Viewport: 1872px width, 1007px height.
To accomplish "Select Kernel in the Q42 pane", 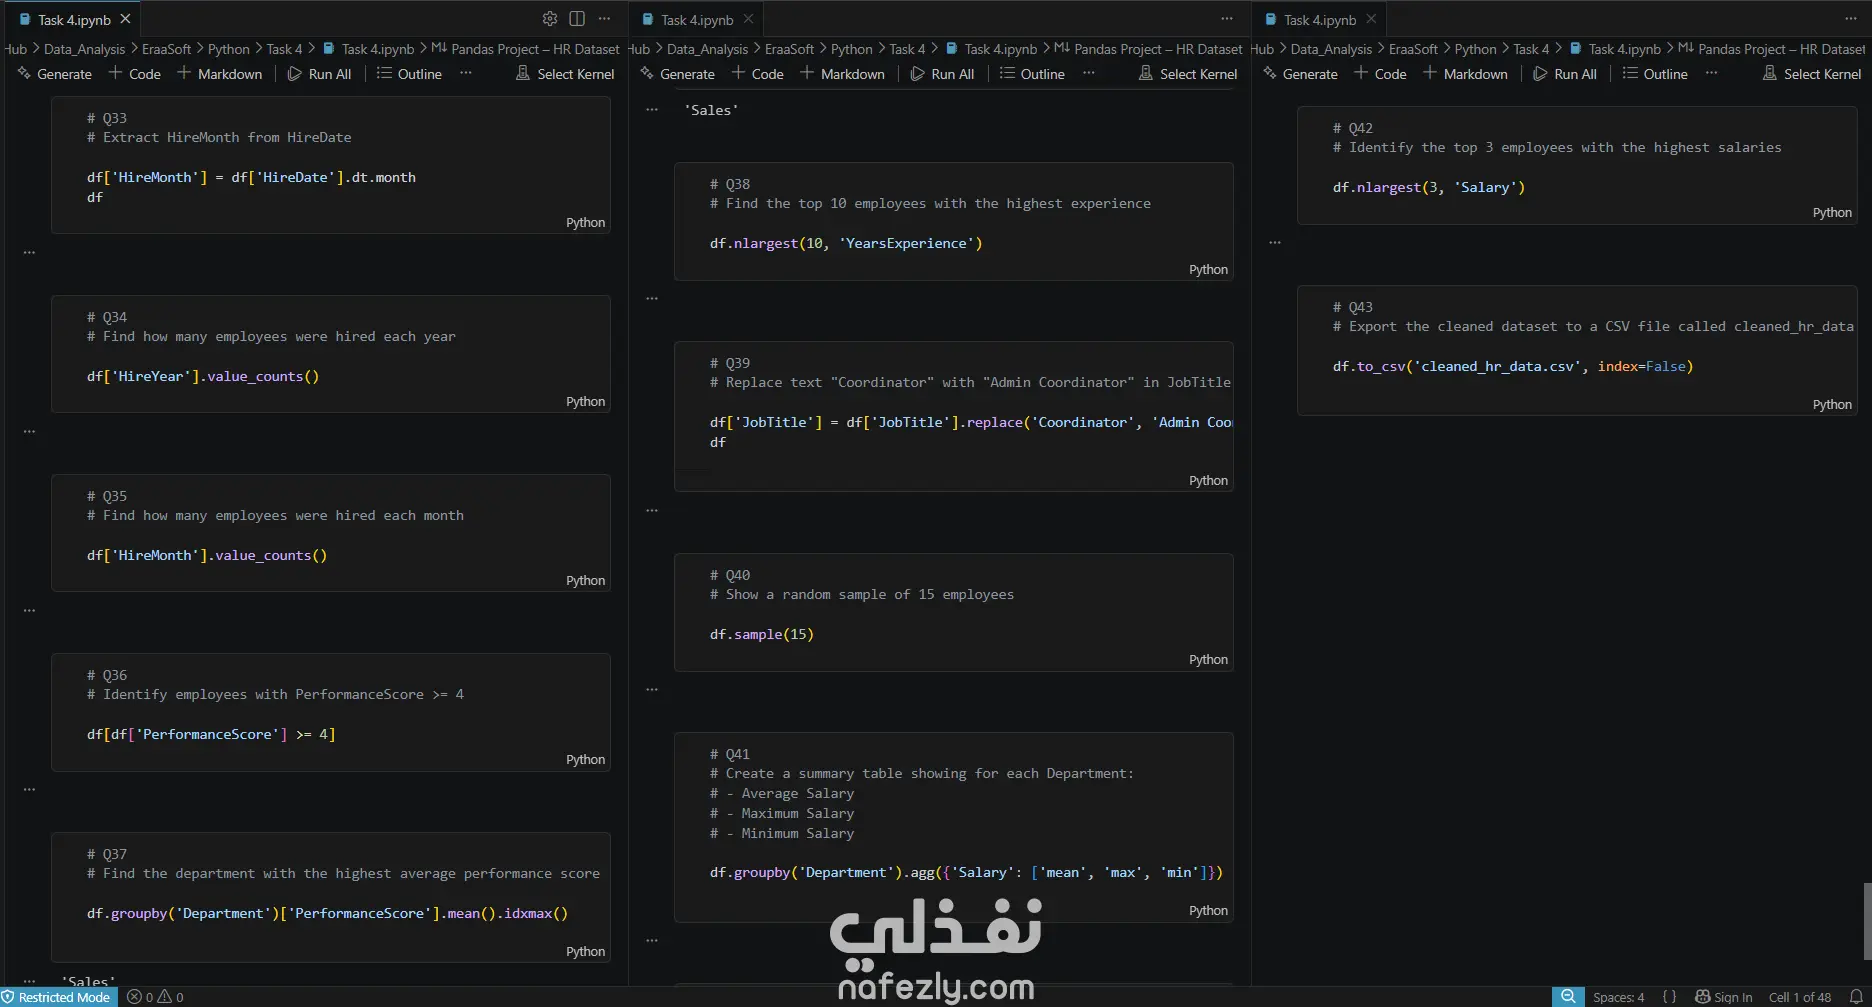I will [1812, 74].
